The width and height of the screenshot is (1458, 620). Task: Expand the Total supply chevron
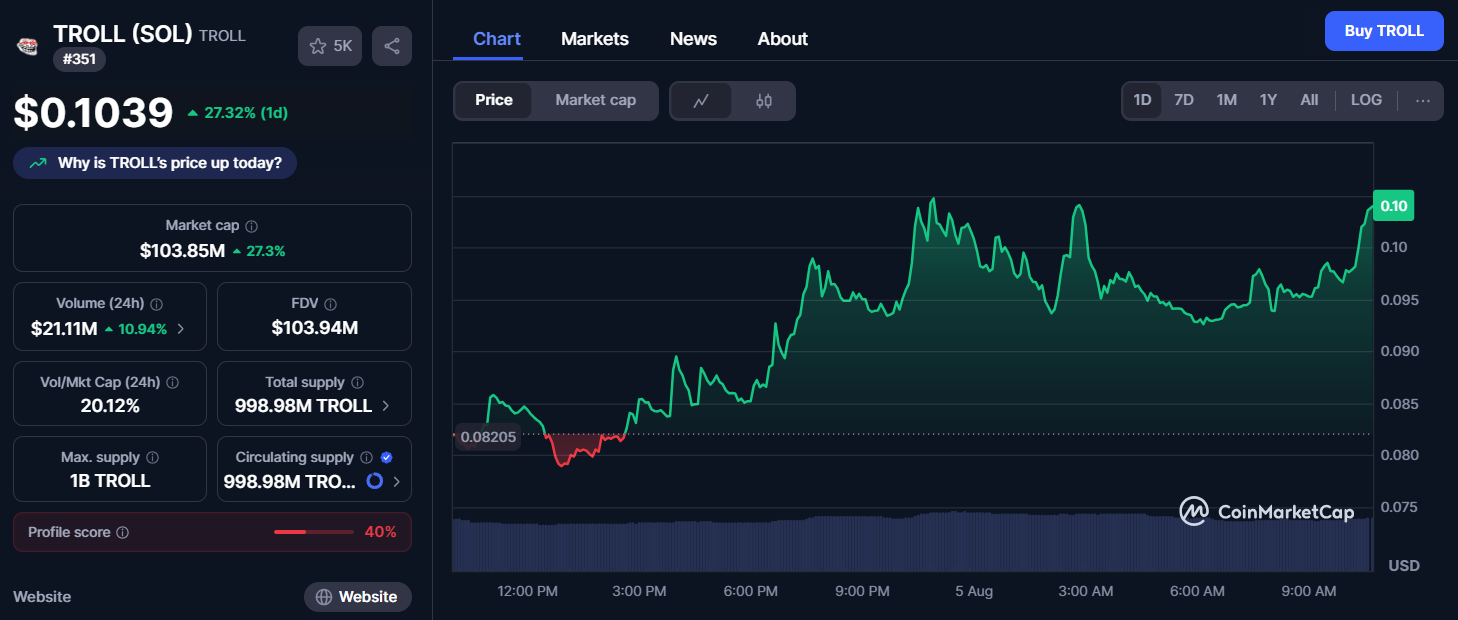click(x=385, y=406)
